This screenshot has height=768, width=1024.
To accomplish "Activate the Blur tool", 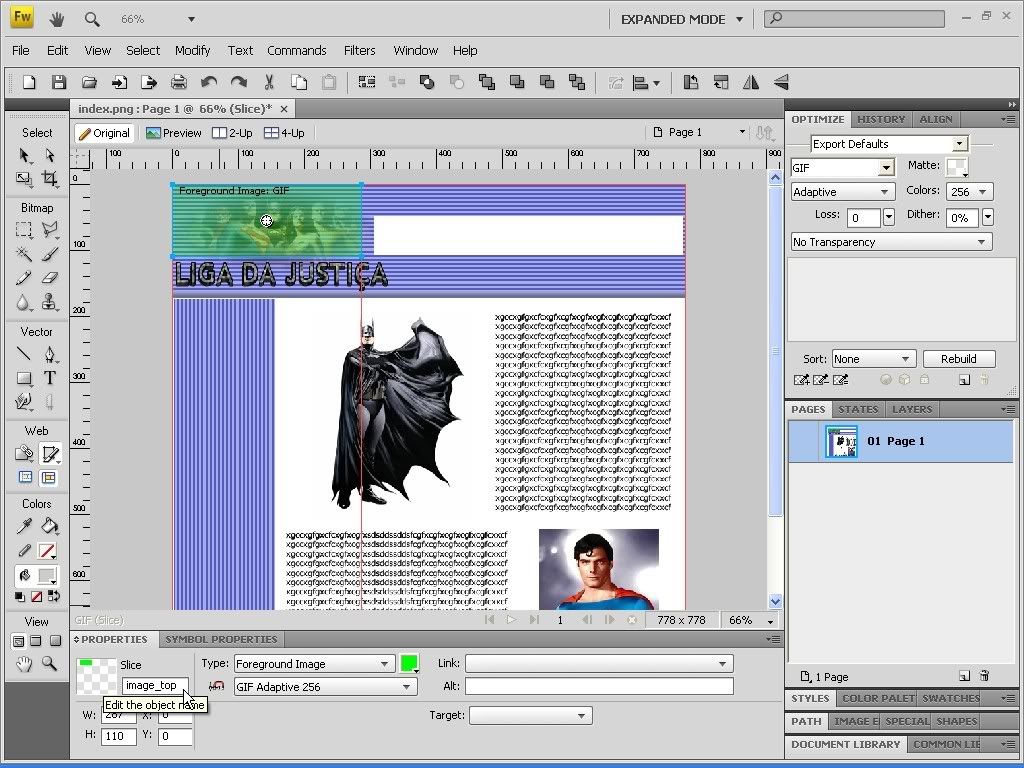I will tap(24, 303).
